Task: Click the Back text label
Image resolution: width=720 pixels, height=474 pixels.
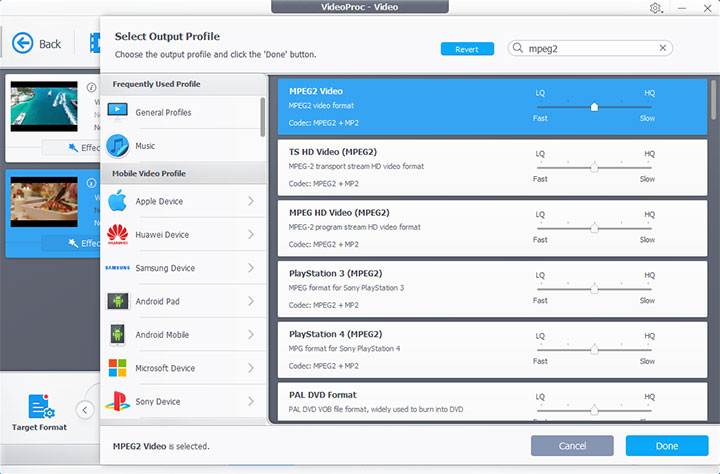Action: tap(50, 44)
